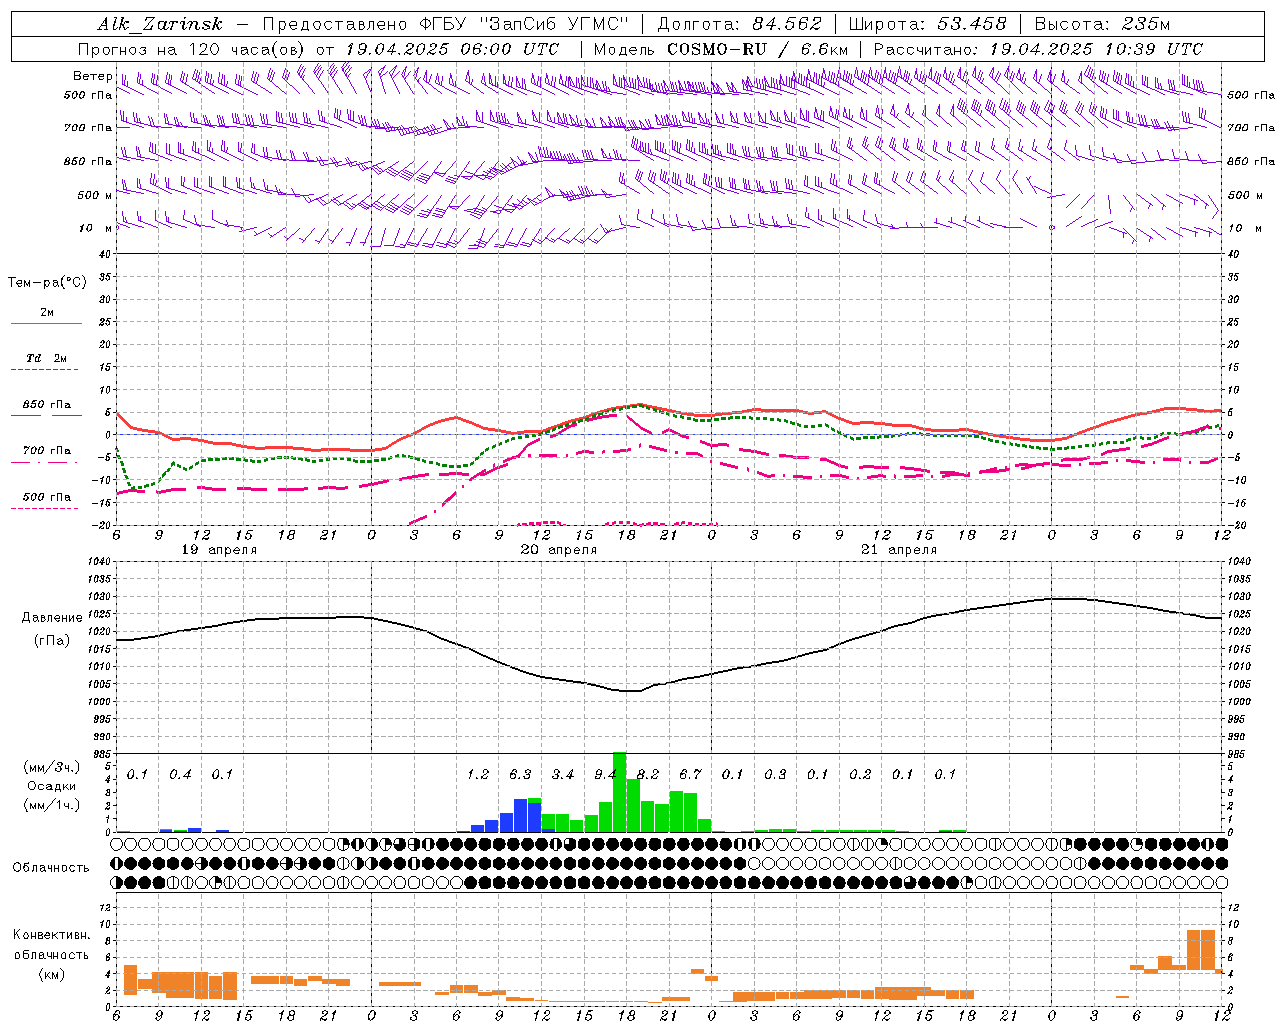Click the tallest green precipitation bar

(x=619, y=791)
